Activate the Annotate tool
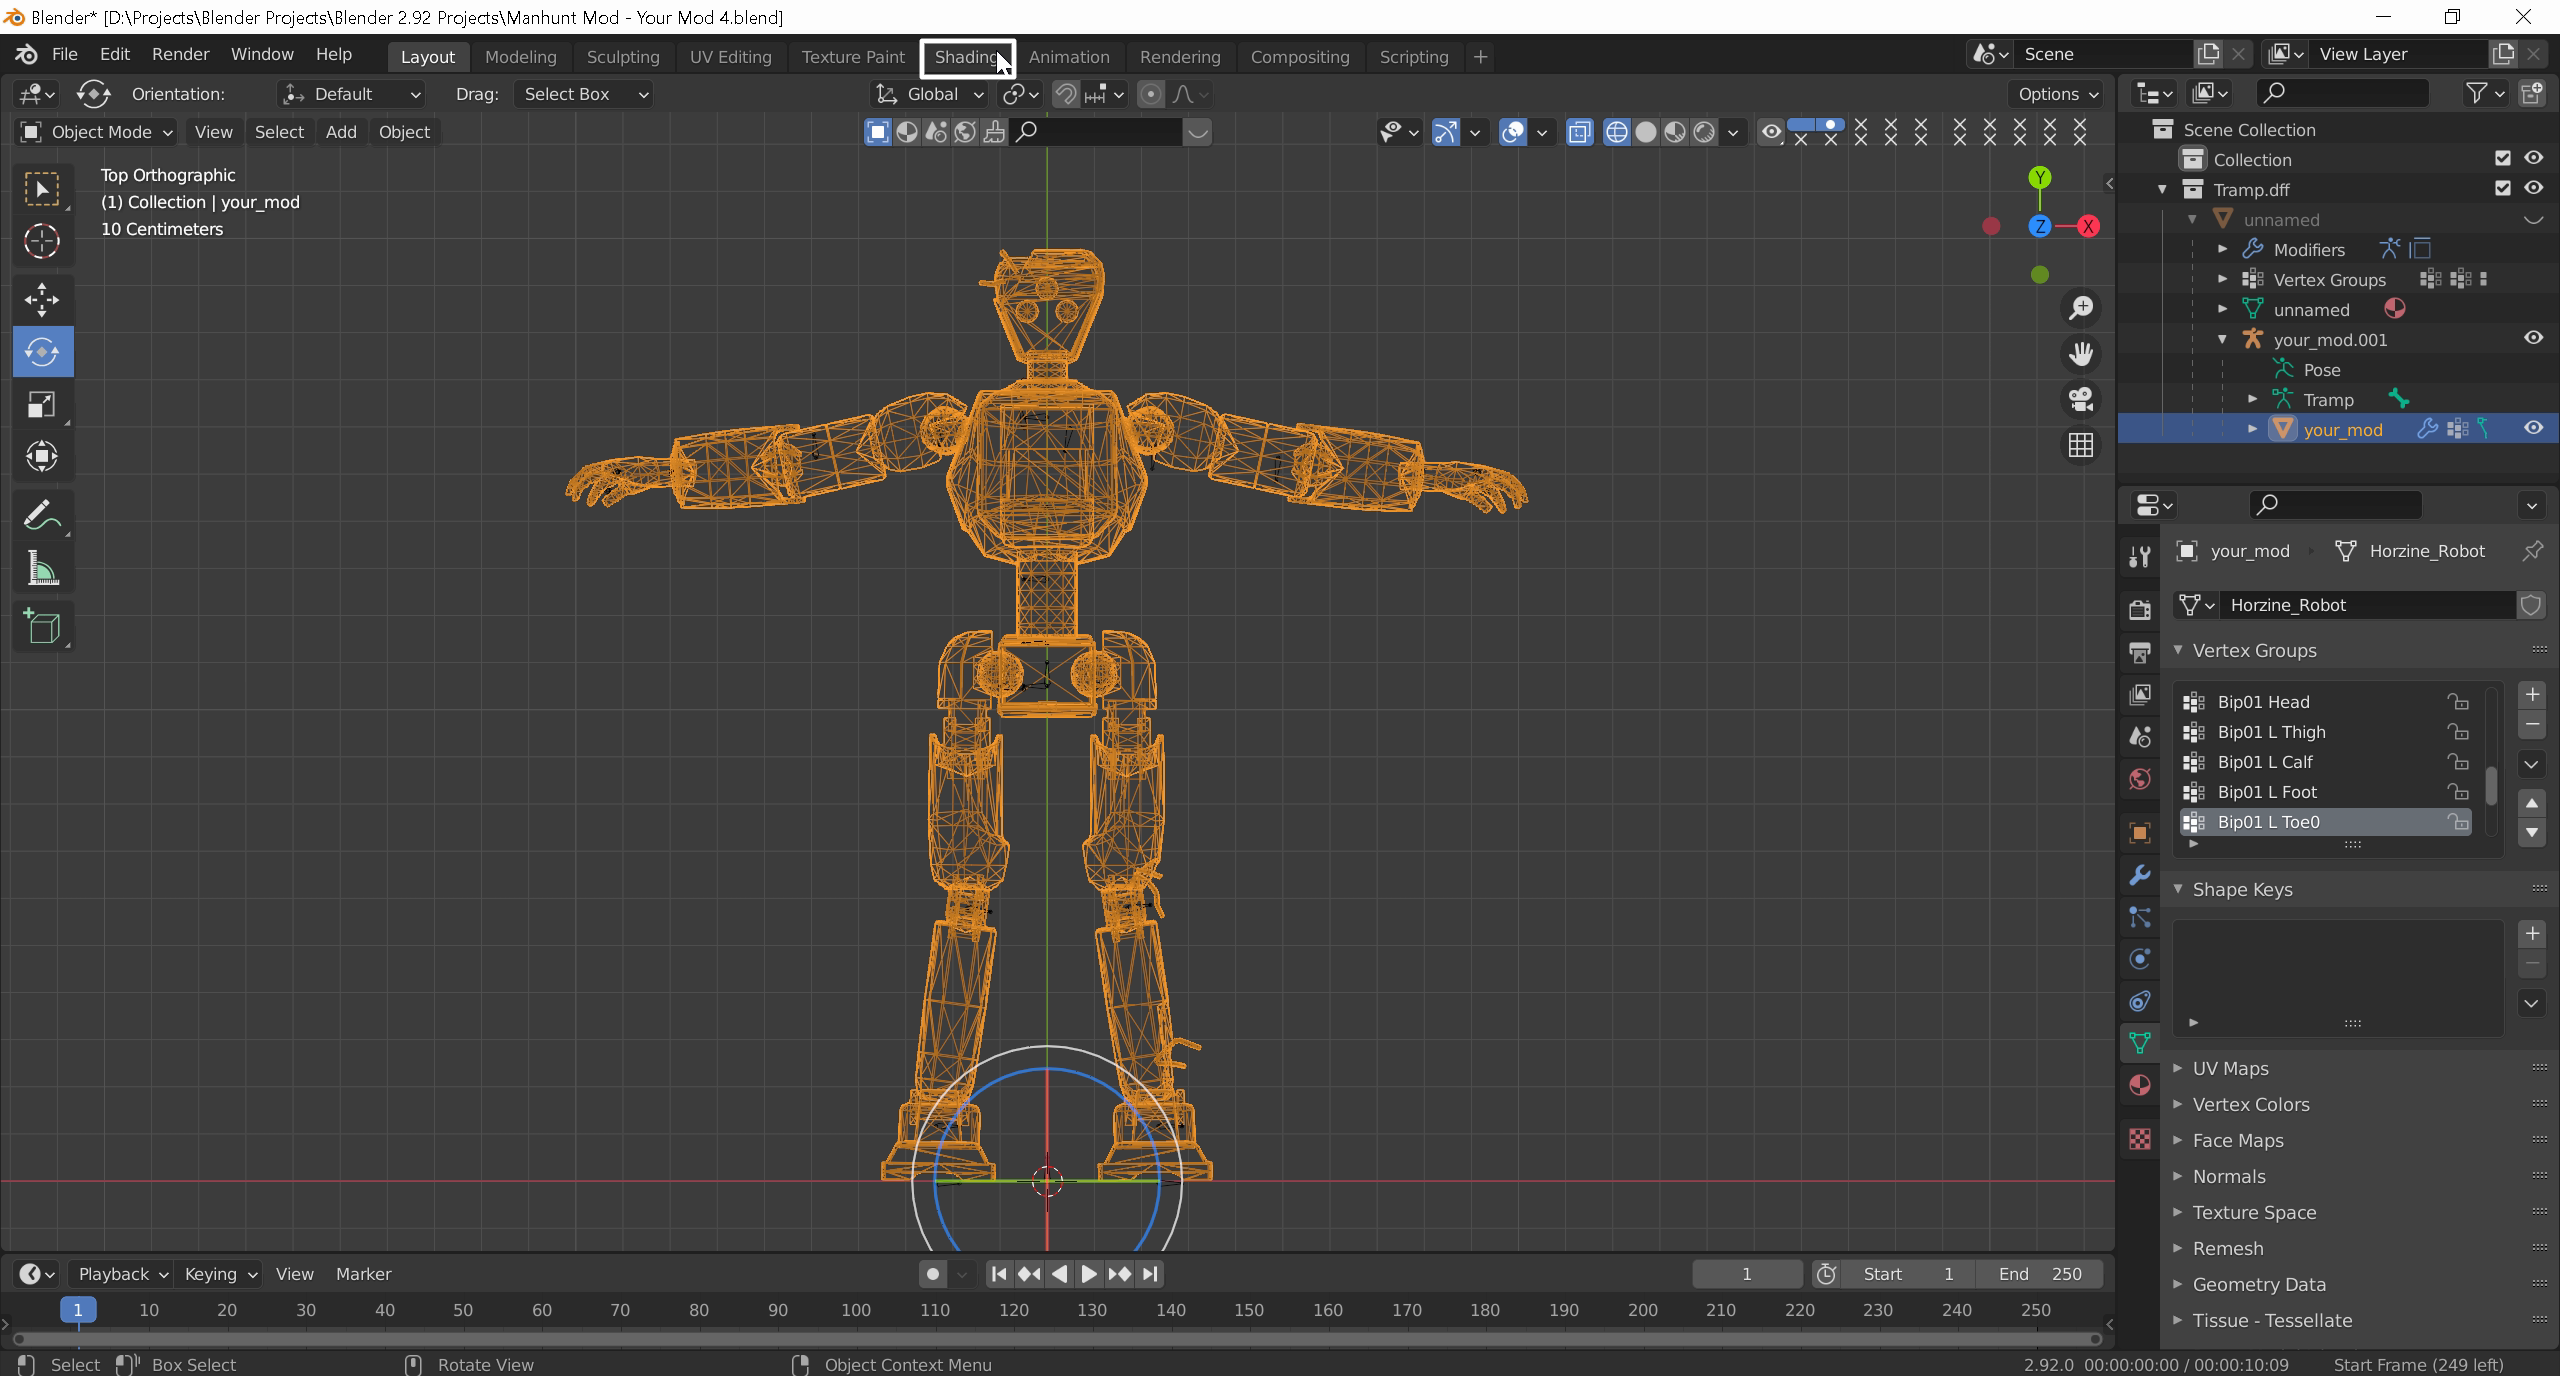2560x1376 pixels. pyautogui.click(x=42, y=516)
